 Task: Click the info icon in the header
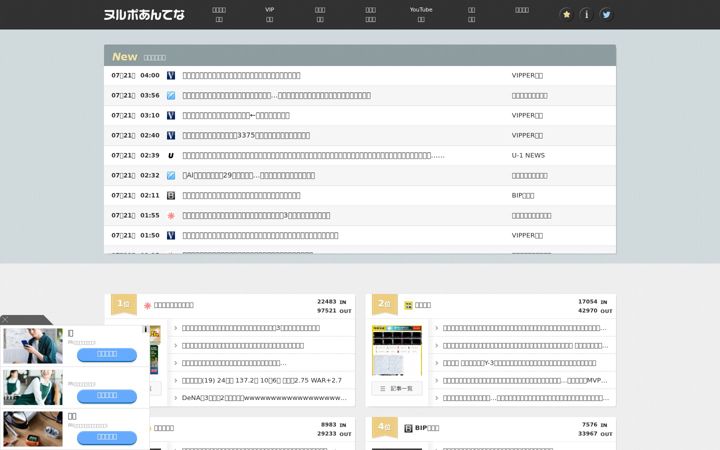pyautogui.click(x=586, y=15)
